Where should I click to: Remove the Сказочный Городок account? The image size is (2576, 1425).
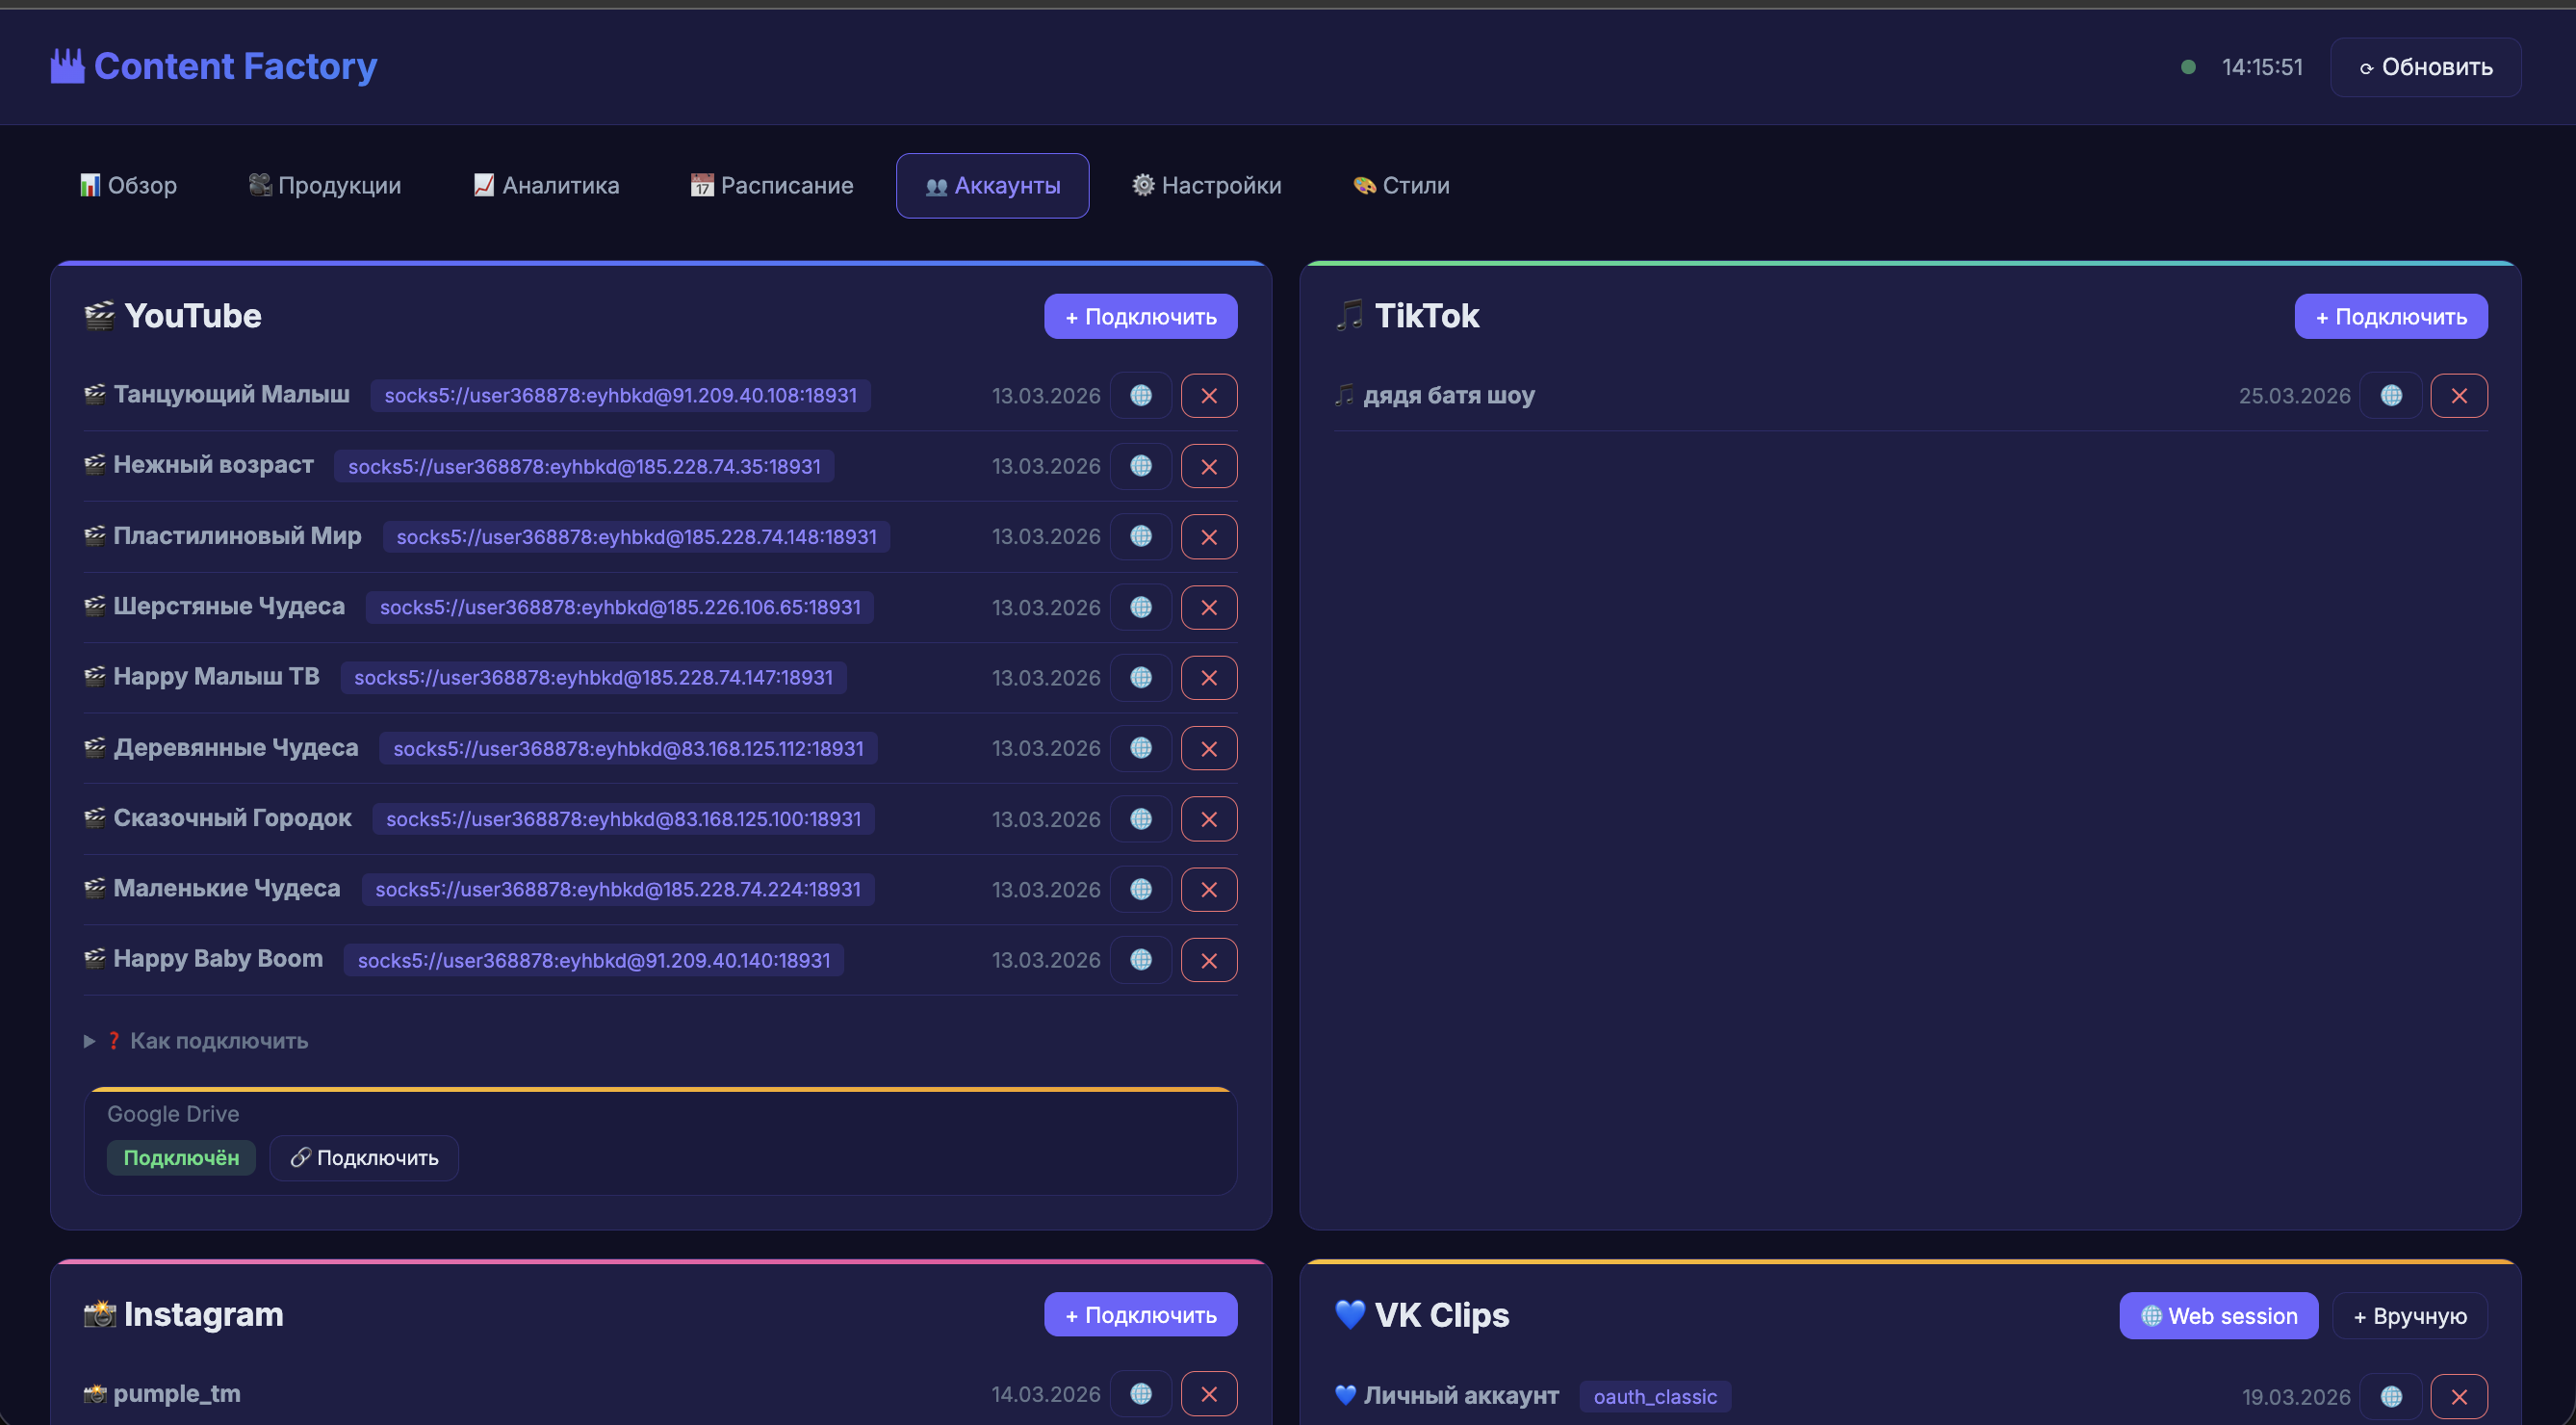tap(1209, 819)
